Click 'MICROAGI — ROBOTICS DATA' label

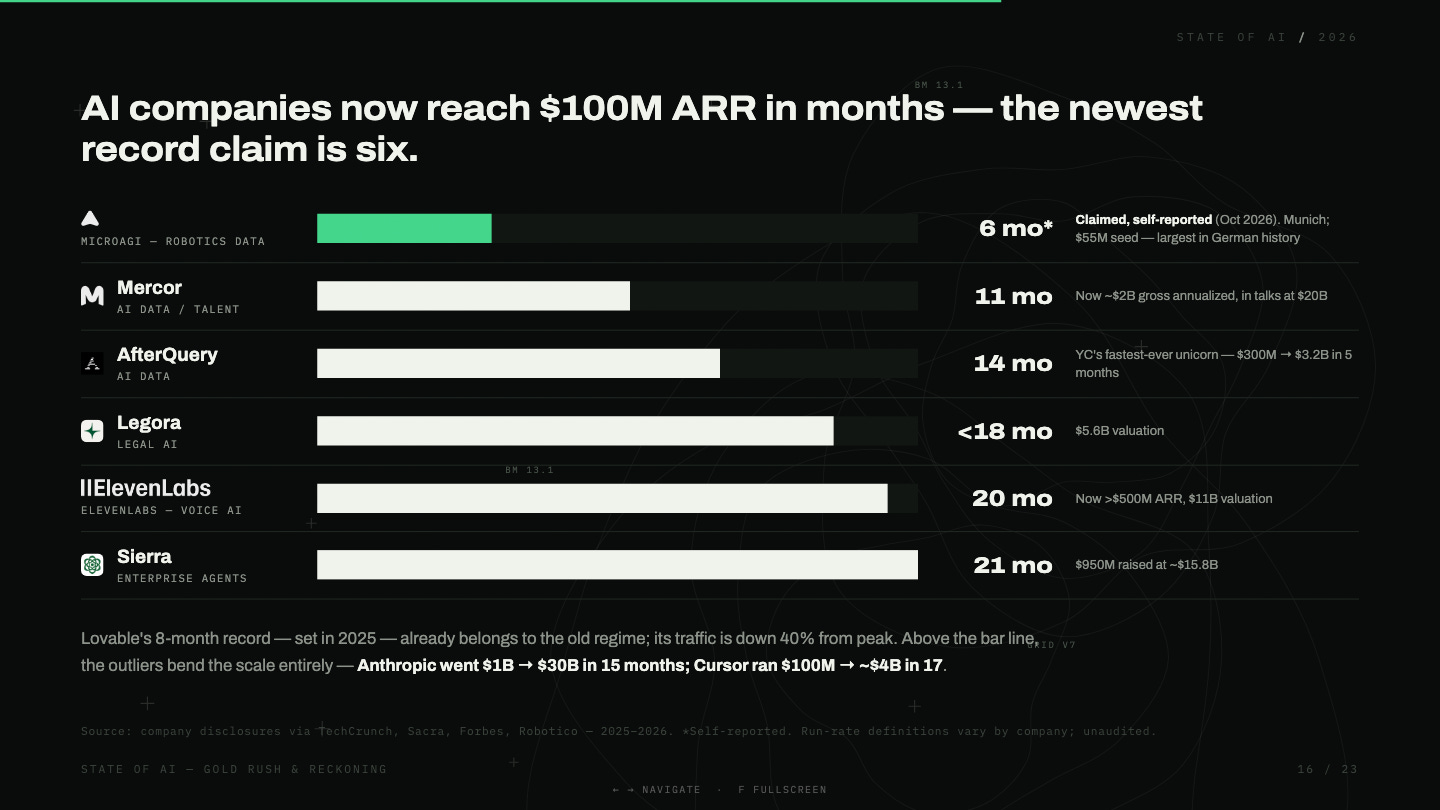click(173, 241)
